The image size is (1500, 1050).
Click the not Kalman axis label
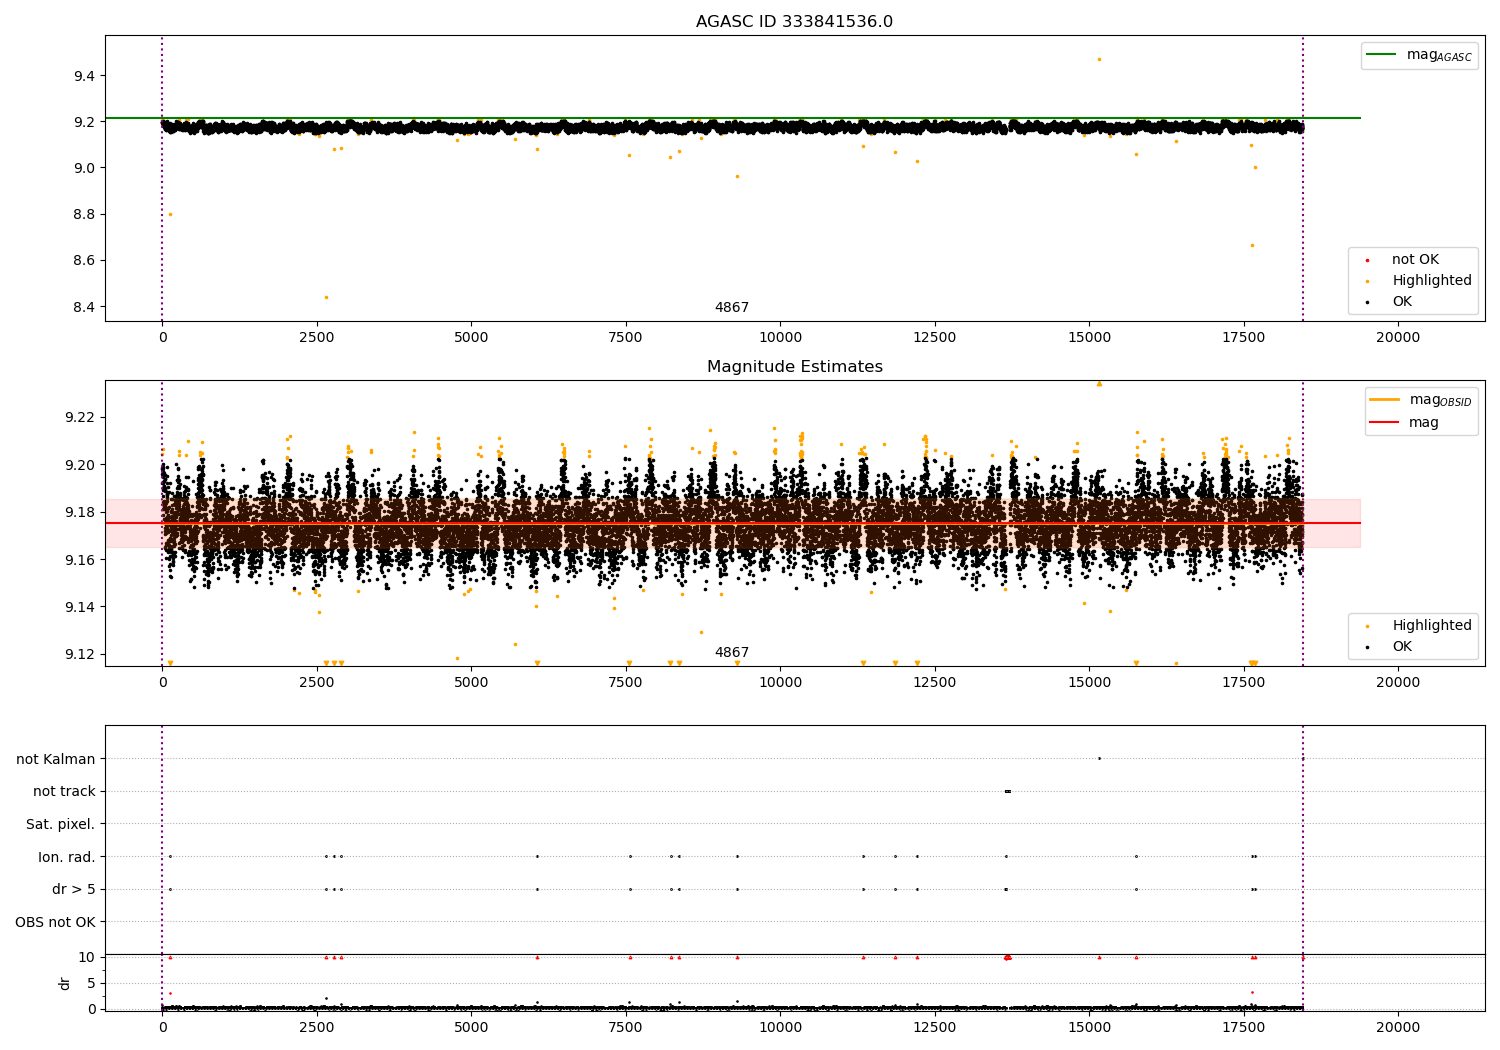click(x=56, y=760)
